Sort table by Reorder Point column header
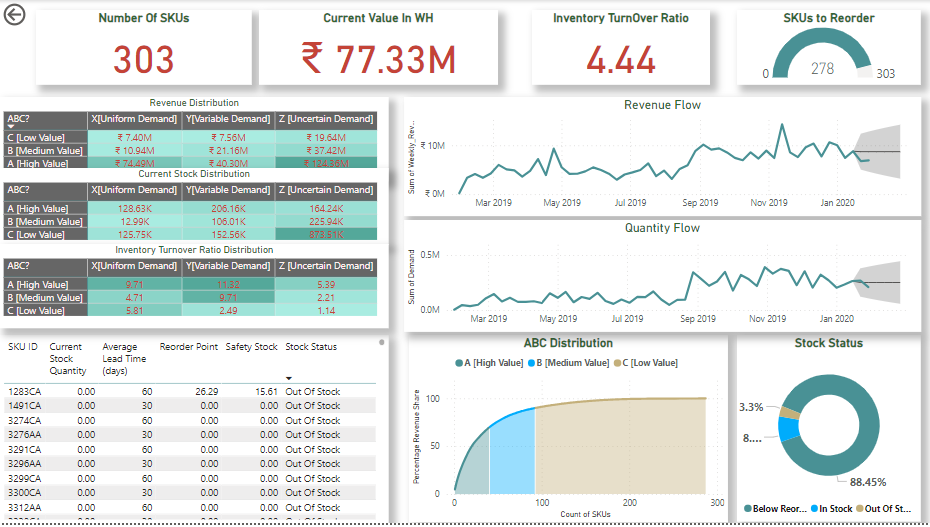 (x=188, y=347)
